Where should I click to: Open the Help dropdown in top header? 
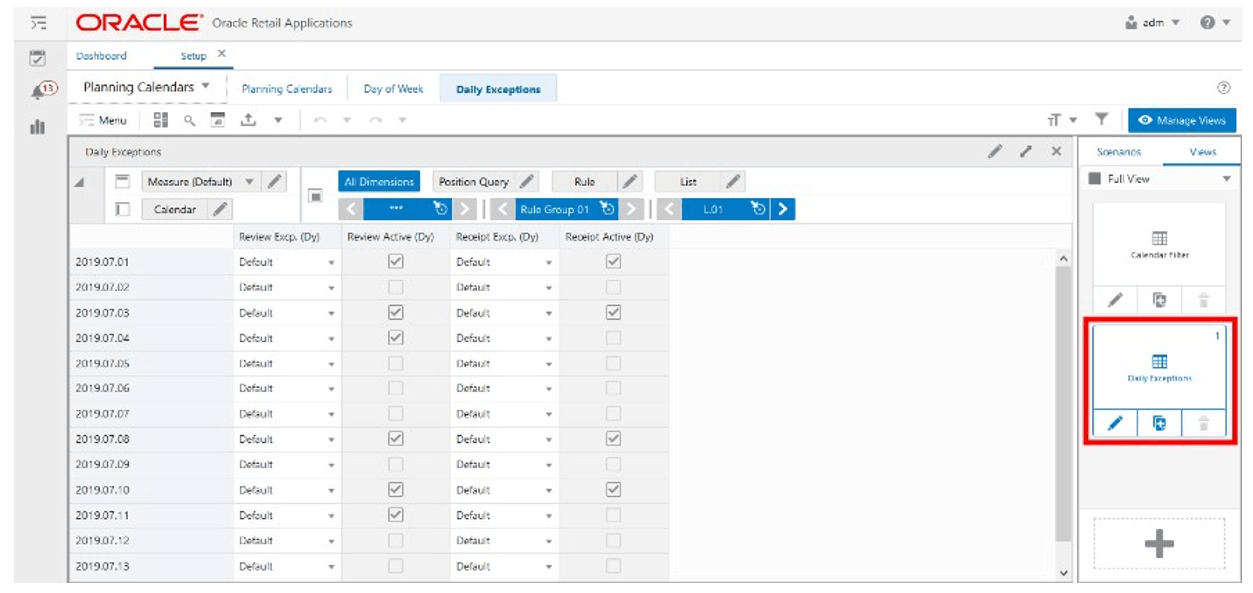click(x=1214, y=22)
